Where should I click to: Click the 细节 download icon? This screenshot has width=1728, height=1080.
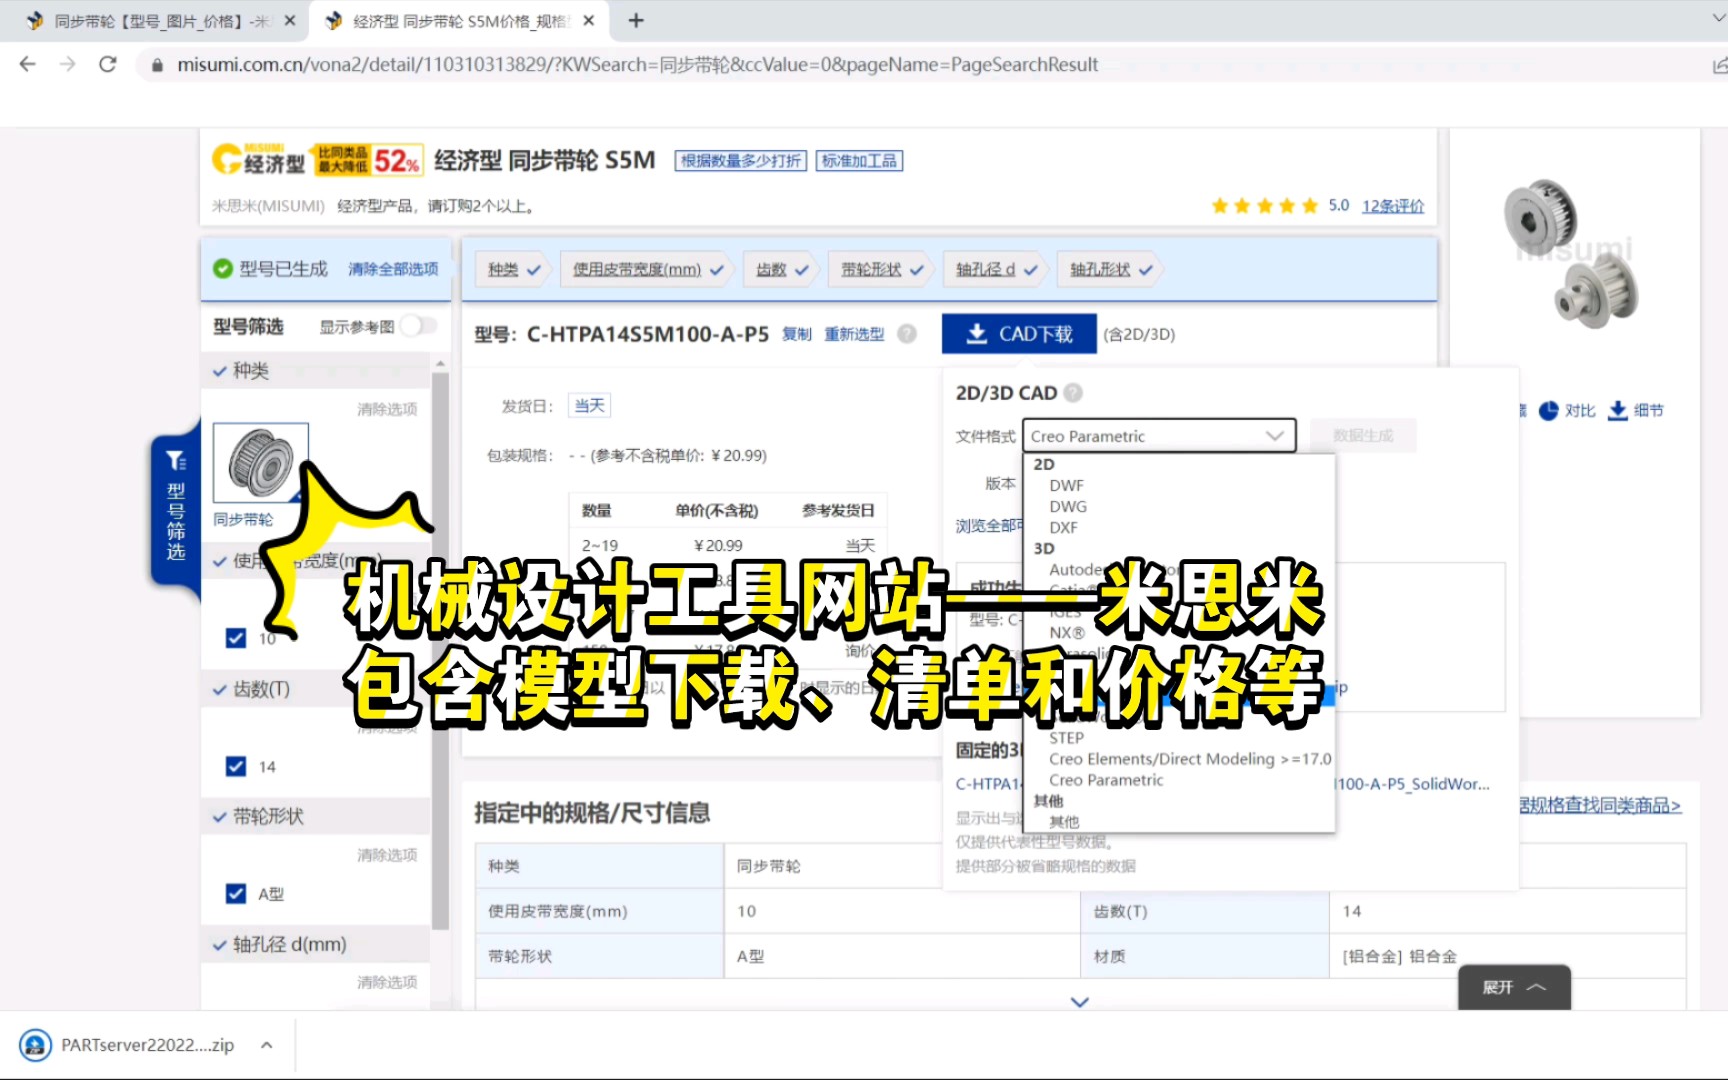1617,411
